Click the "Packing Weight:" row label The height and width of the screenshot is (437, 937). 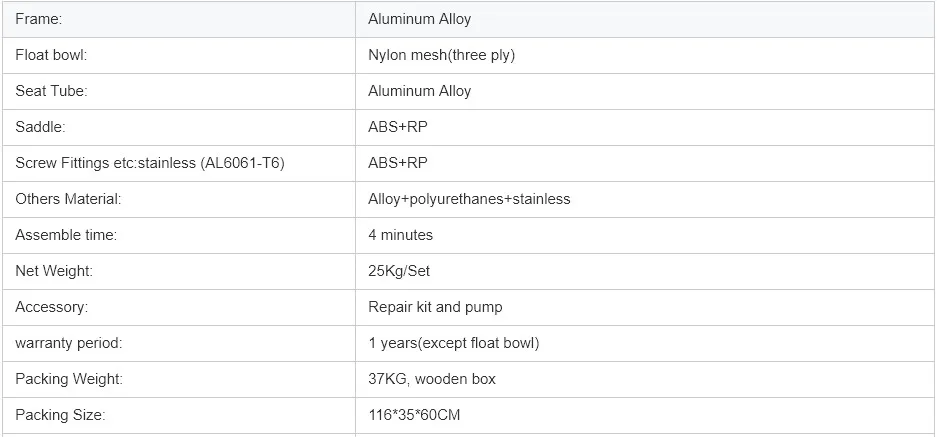[68, 379]
